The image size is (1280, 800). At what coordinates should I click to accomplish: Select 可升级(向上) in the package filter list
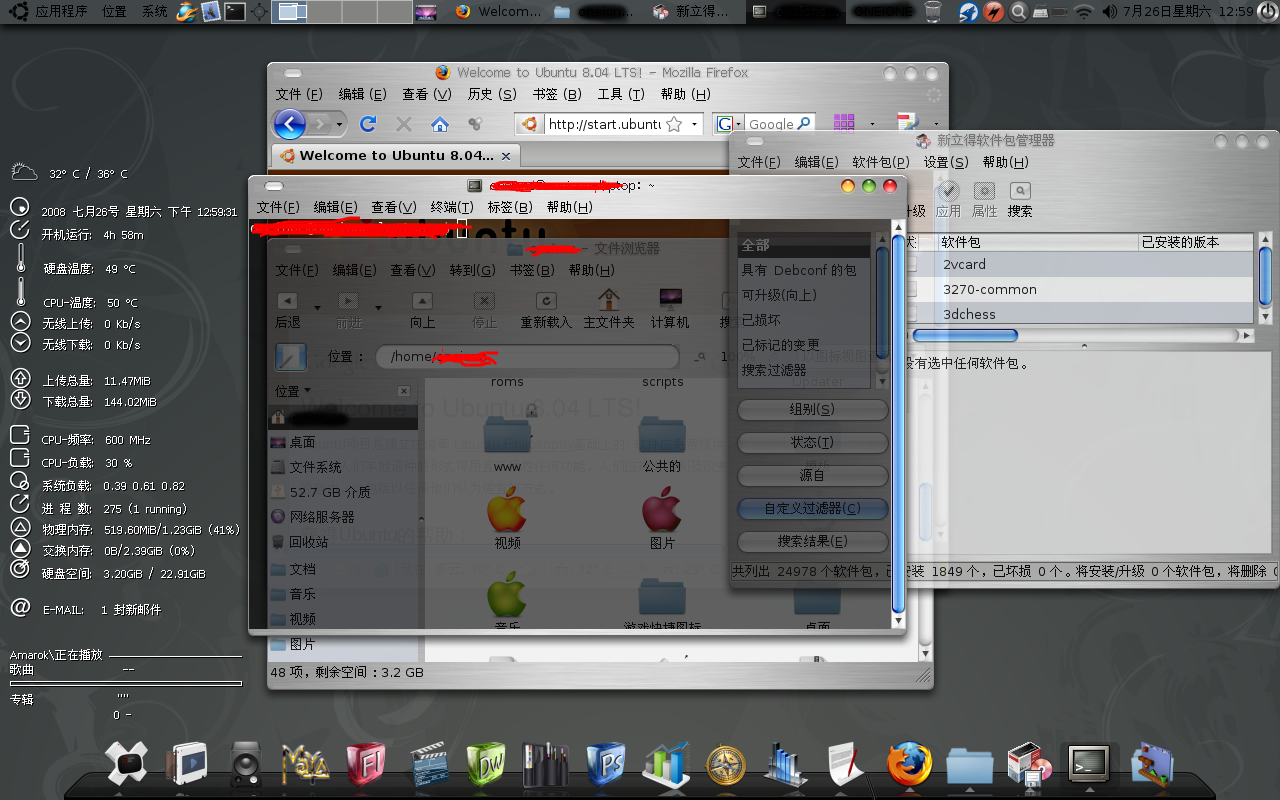tap(779, 295)
